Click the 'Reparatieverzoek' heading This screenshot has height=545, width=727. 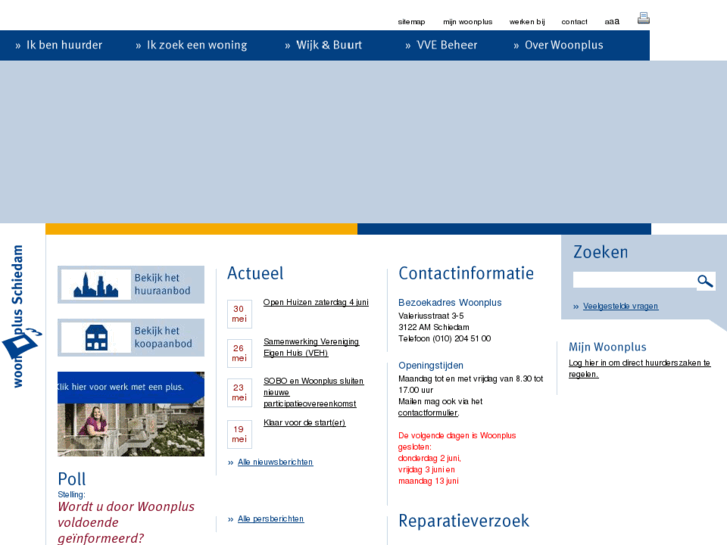(x=464, y=521)
